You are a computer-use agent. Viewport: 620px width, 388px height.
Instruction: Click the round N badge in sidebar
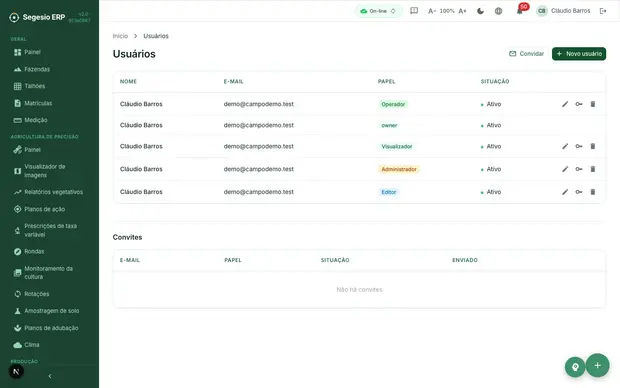tap(16, 371)
